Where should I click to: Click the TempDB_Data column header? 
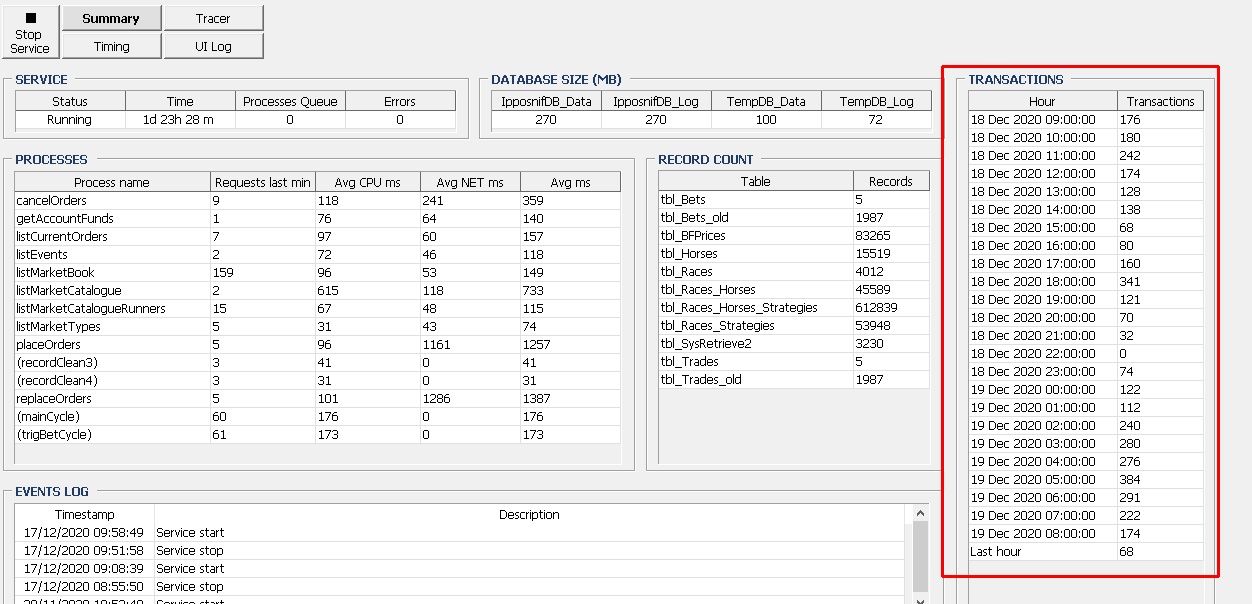point(766,101)
